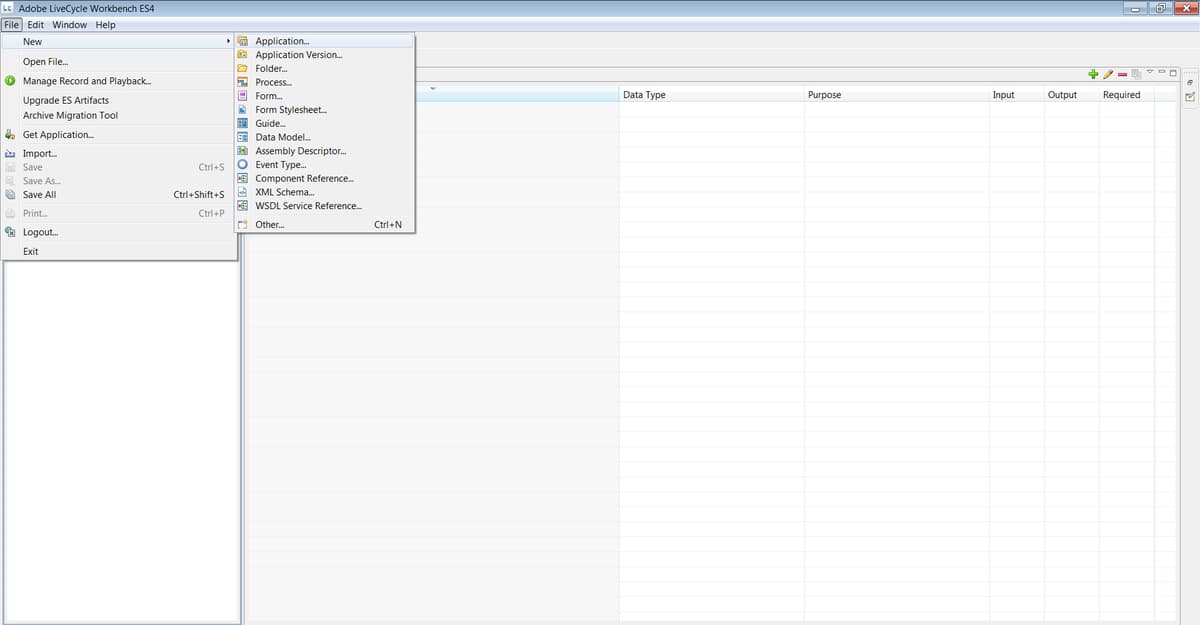
Task: Expand the New submenu arrow
Action: point(228,41)
